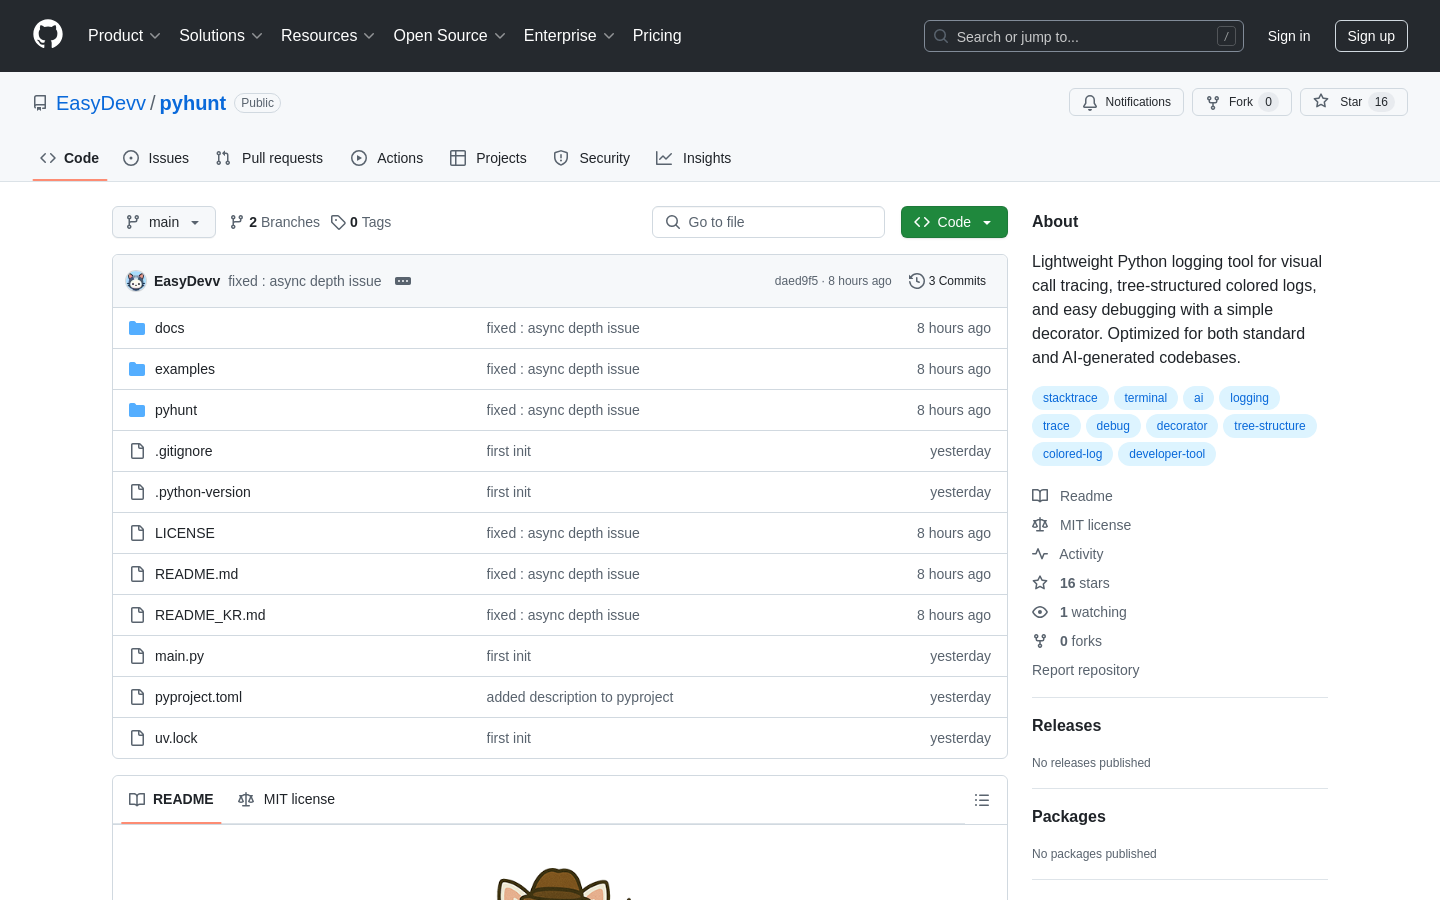This screenshot has height=900, width=1440.
Task: Open the Resources menu dropdown
Action: tap(328, 36)
